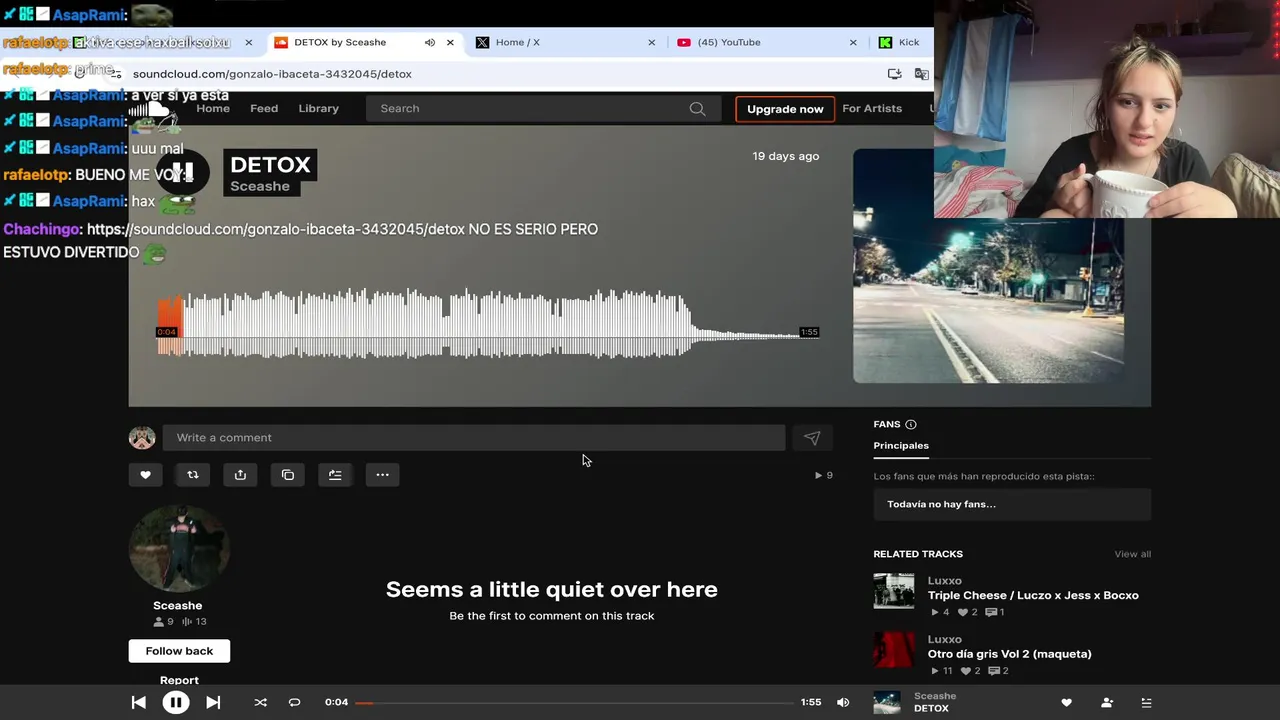Viewport: 1280px width, 720px height.
Task: Click the play count 9 stat
Action: pos(824,476)
